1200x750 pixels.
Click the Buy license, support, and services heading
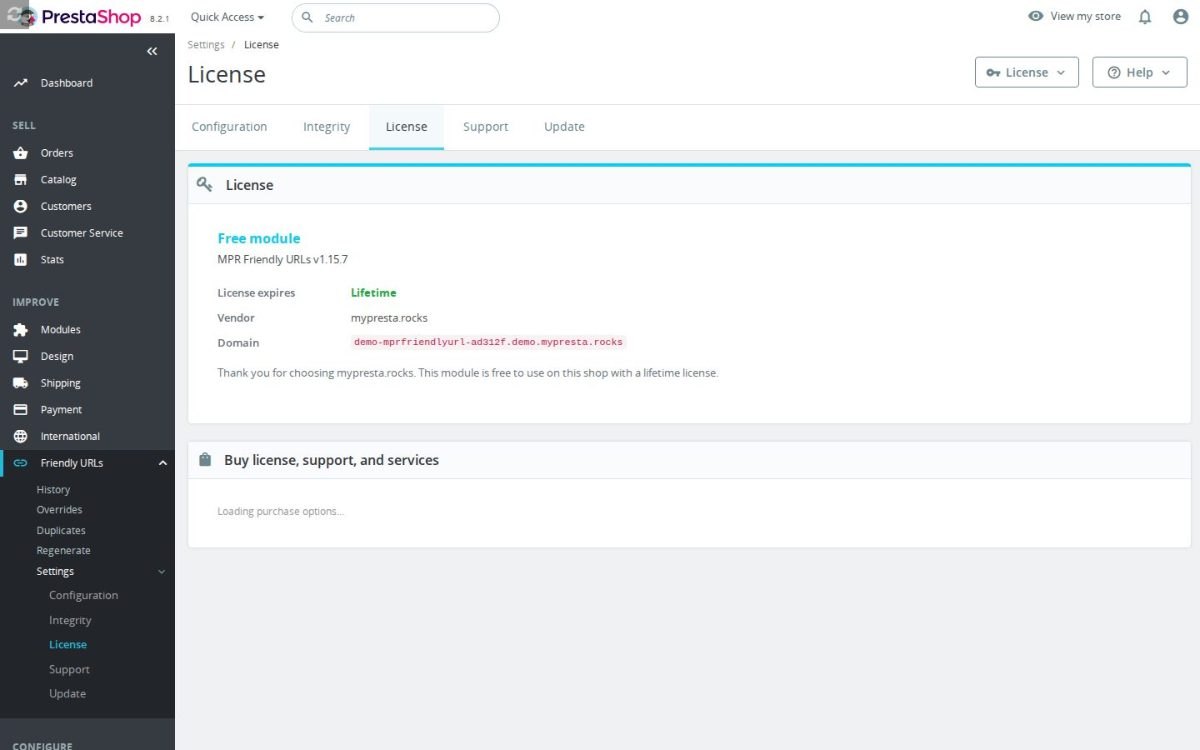pyautogui.click(x=331, y=460)
